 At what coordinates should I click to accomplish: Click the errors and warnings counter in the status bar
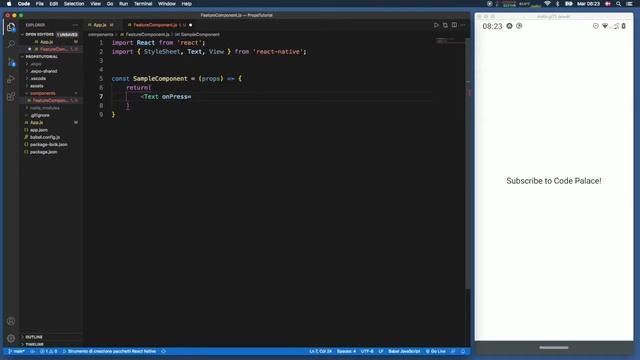coord(49,351)
